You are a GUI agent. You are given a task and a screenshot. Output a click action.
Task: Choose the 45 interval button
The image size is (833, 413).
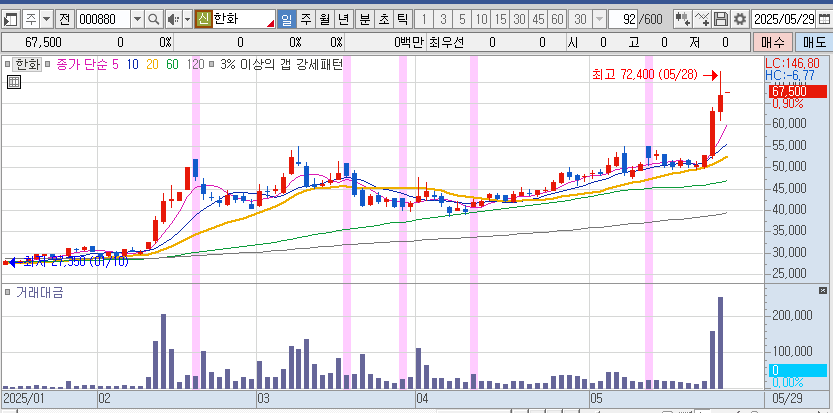538,20
